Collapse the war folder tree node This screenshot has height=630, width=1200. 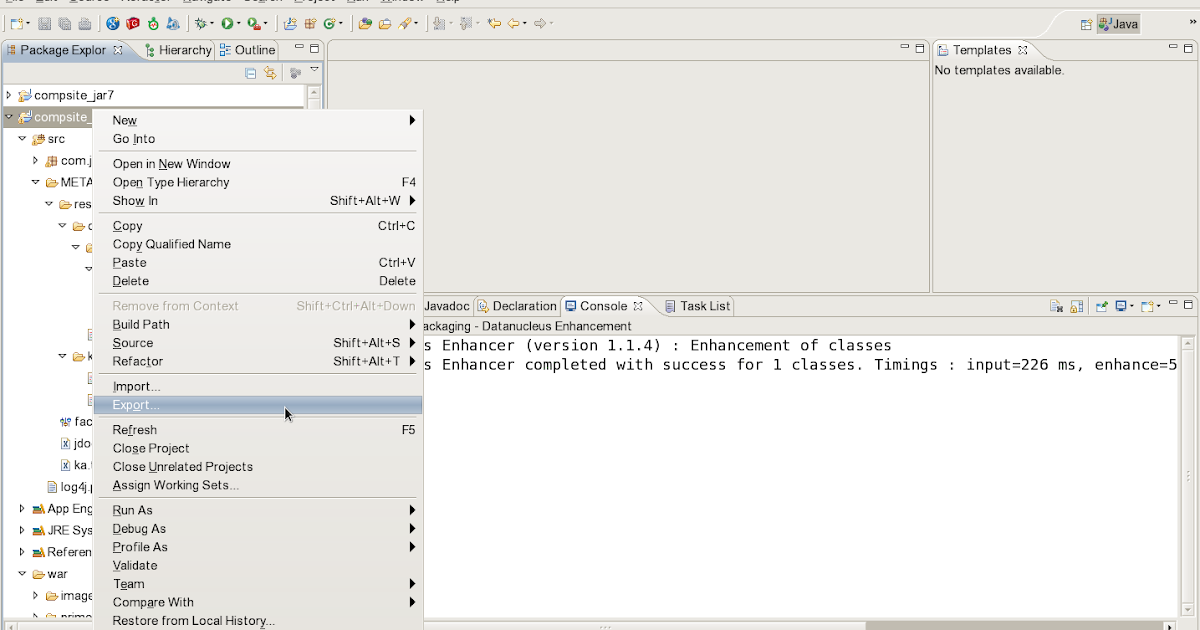22,574
